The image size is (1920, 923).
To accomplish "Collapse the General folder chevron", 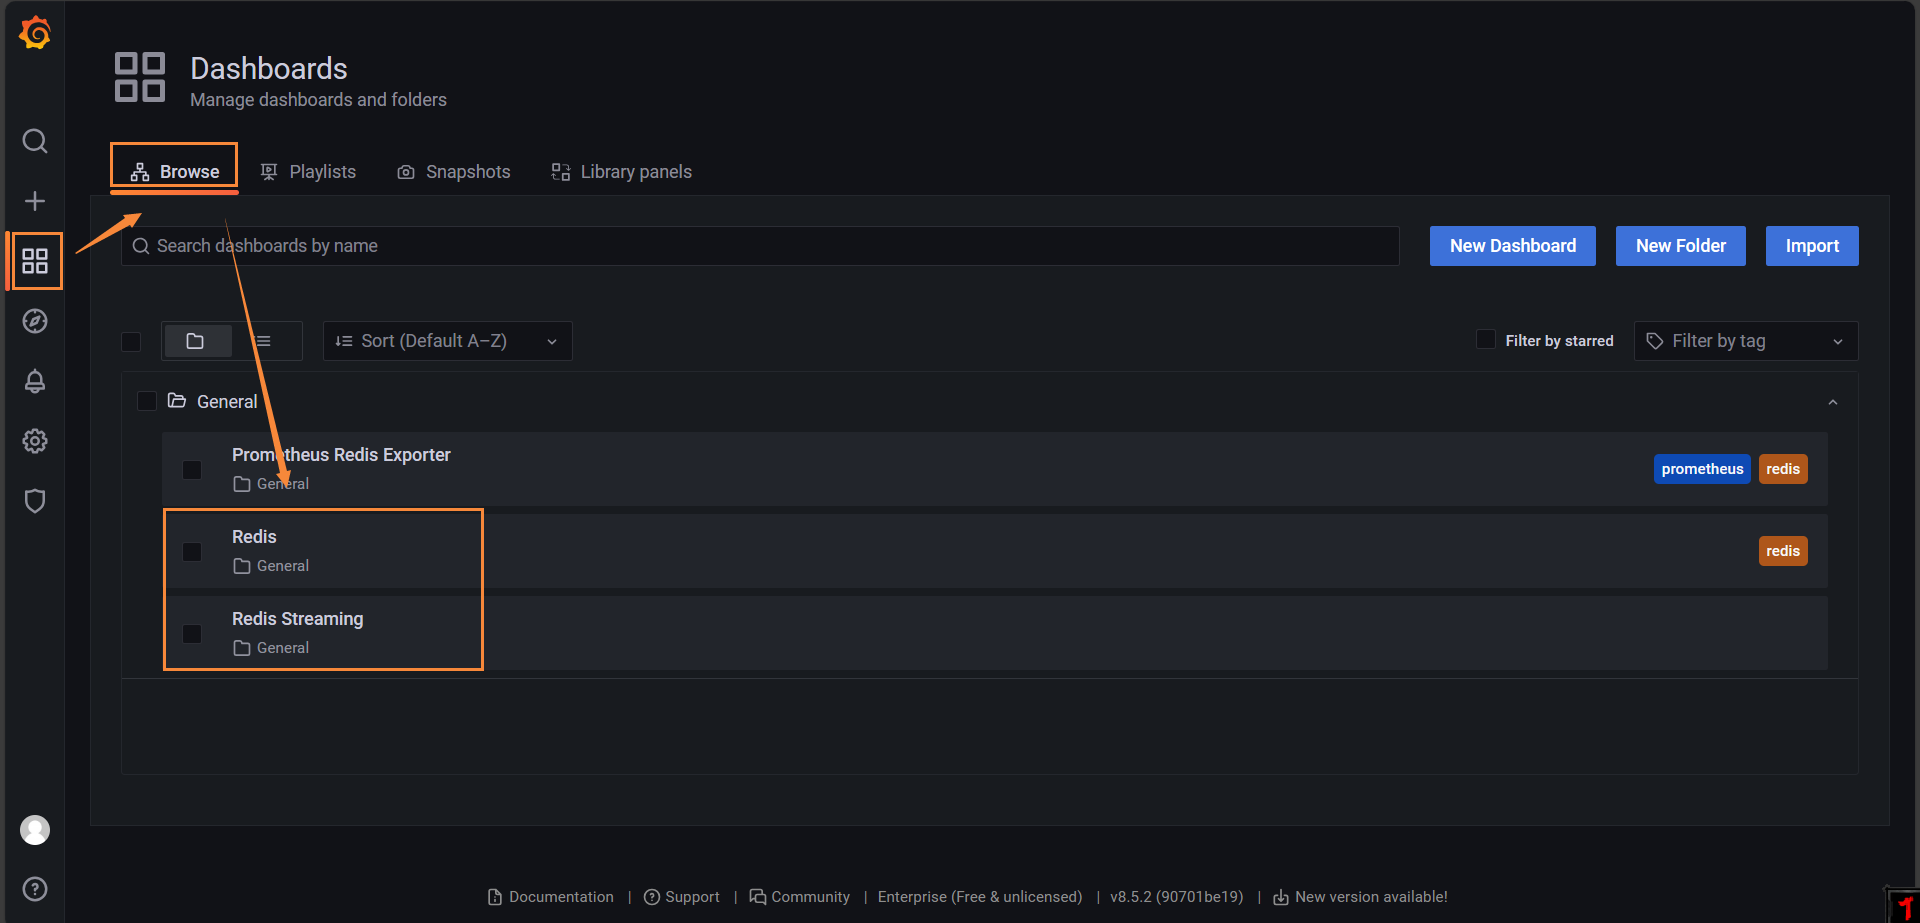I will point(1833,402).
